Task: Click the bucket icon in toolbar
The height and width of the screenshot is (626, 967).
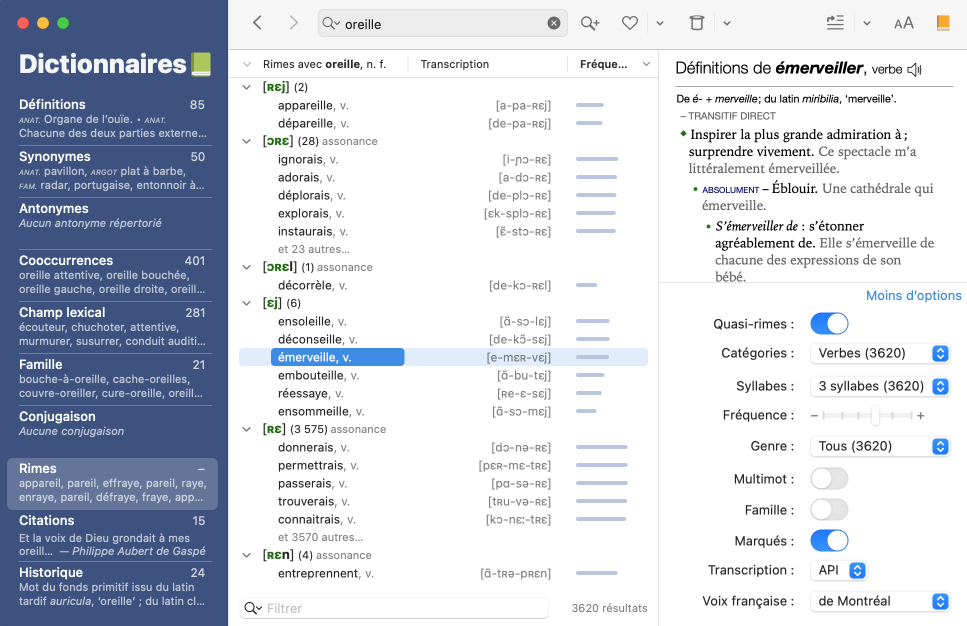Action: click(x=697, y=23)
